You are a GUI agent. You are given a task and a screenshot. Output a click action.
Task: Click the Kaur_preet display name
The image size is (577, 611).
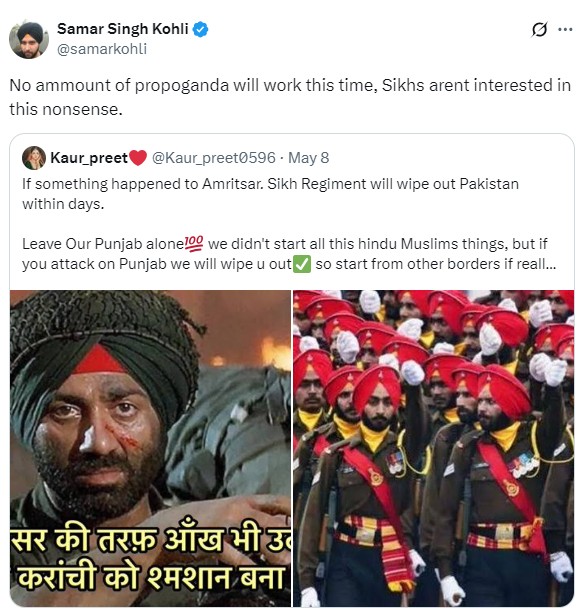point(89,158)
